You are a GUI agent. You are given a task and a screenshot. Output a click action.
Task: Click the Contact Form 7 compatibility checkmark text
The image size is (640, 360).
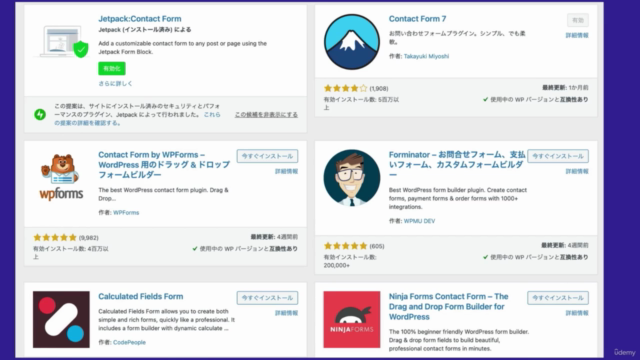536,100
